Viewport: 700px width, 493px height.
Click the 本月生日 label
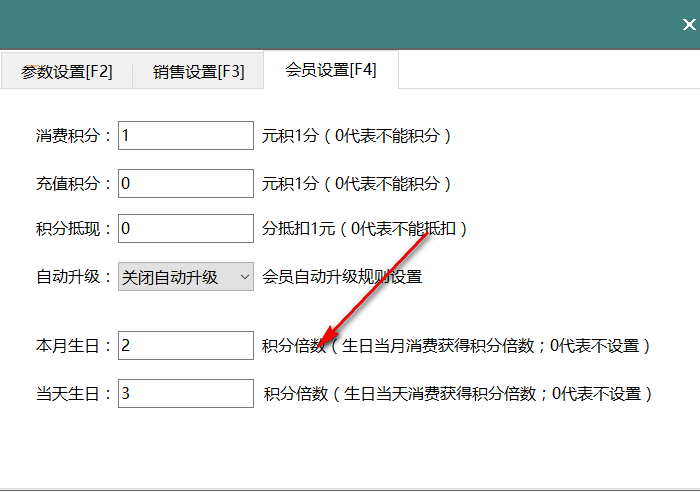[x=73, y=345]
